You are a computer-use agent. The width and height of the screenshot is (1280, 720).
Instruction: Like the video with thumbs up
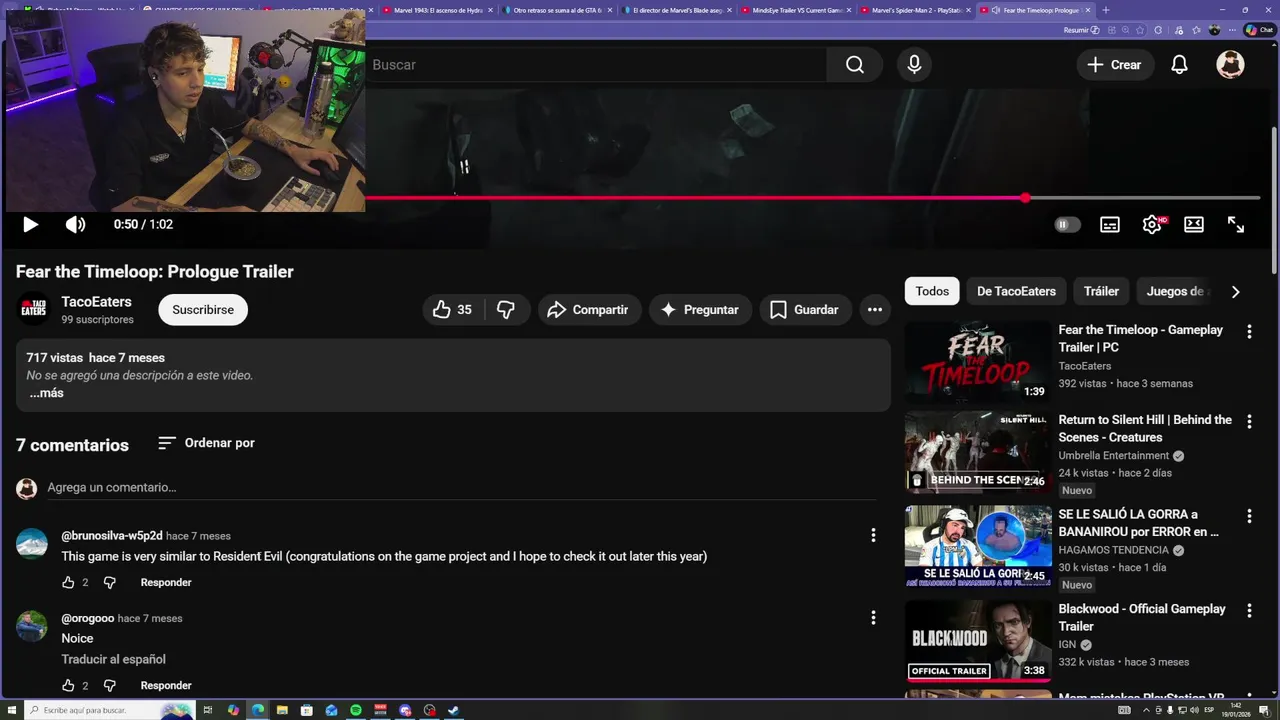tap(452, 310)
